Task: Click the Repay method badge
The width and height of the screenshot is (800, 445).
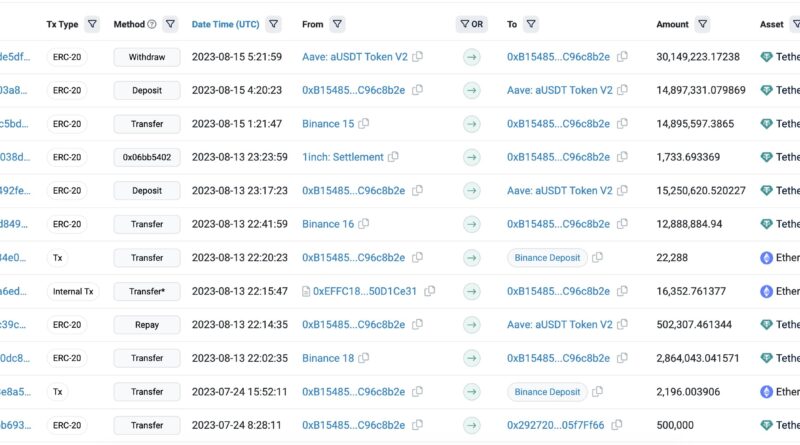Action: 147,325
